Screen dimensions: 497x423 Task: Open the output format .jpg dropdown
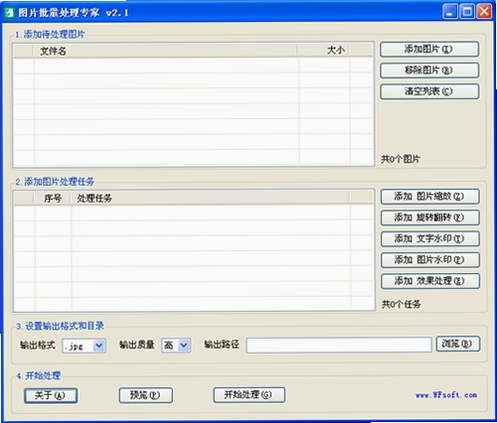[x=84, y=346]
